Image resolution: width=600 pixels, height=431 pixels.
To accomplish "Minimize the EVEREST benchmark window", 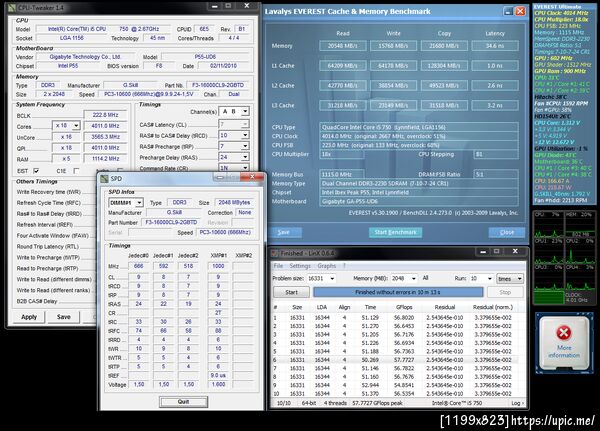I will click(508, 11).
